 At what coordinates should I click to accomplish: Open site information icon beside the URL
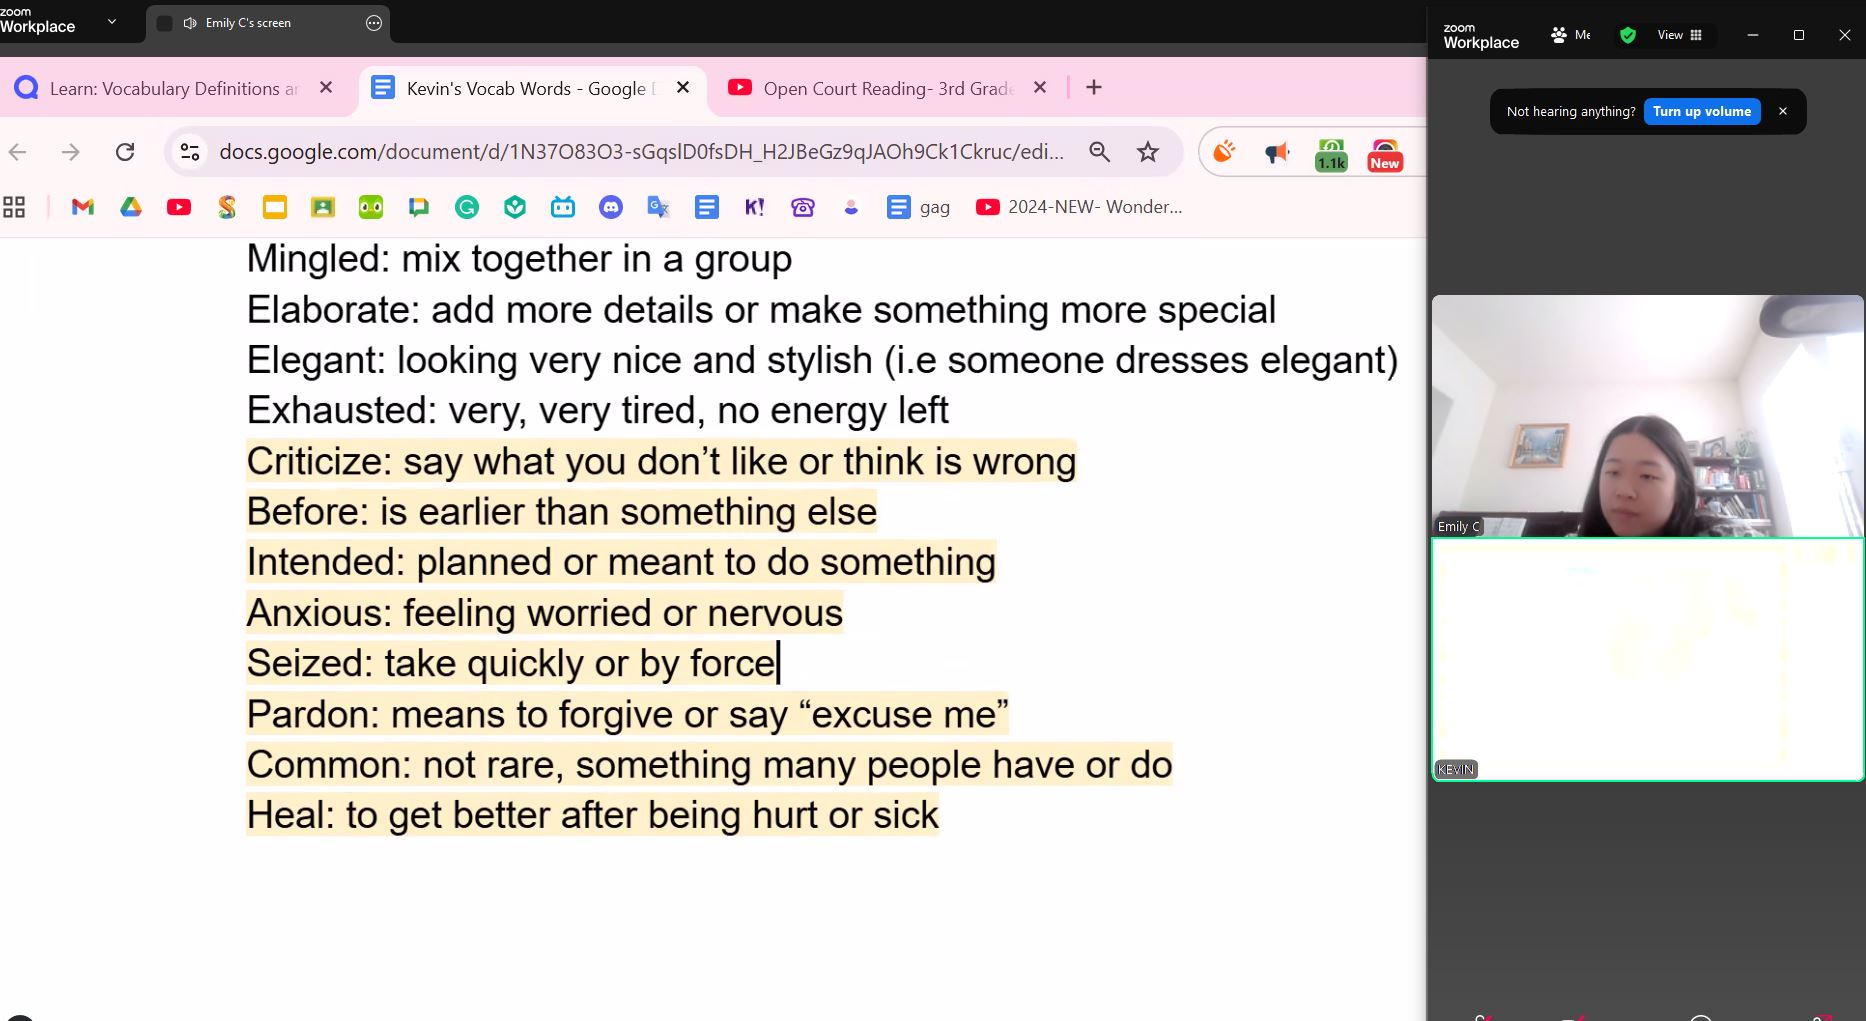190,152
